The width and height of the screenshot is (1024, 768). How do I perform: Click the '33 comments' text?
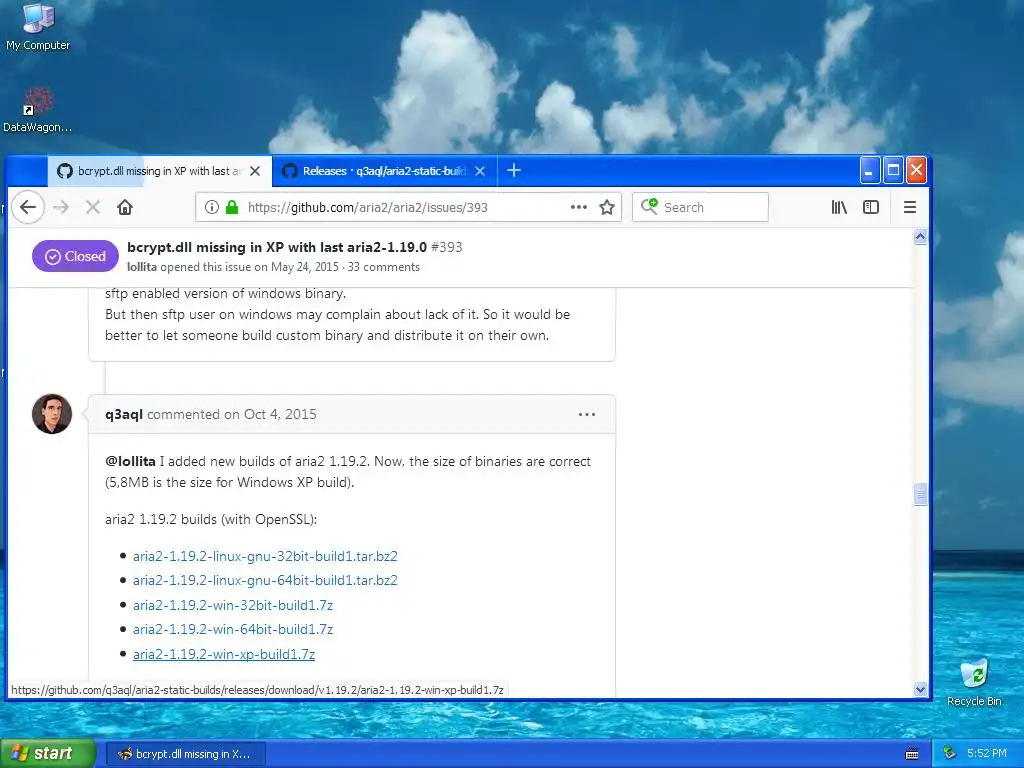[384, 267]
